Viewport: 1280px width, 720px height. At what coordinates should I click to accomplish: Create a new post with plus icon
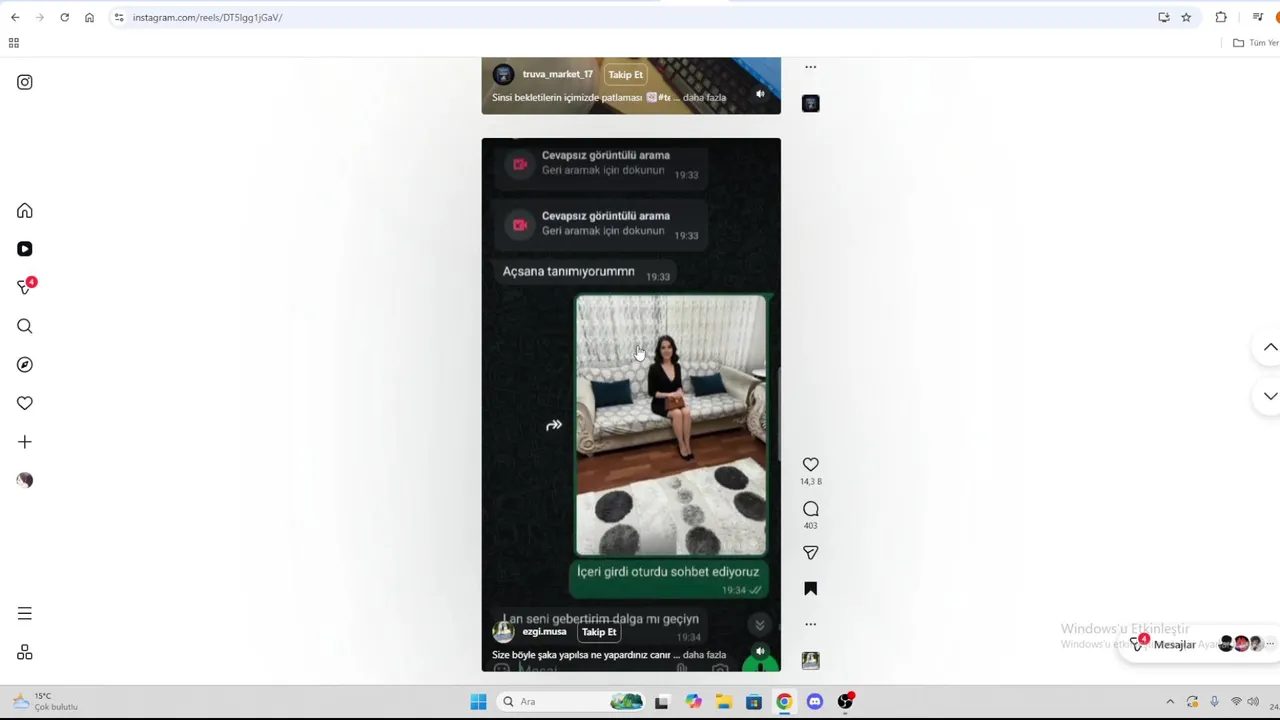tap(25, 442)
